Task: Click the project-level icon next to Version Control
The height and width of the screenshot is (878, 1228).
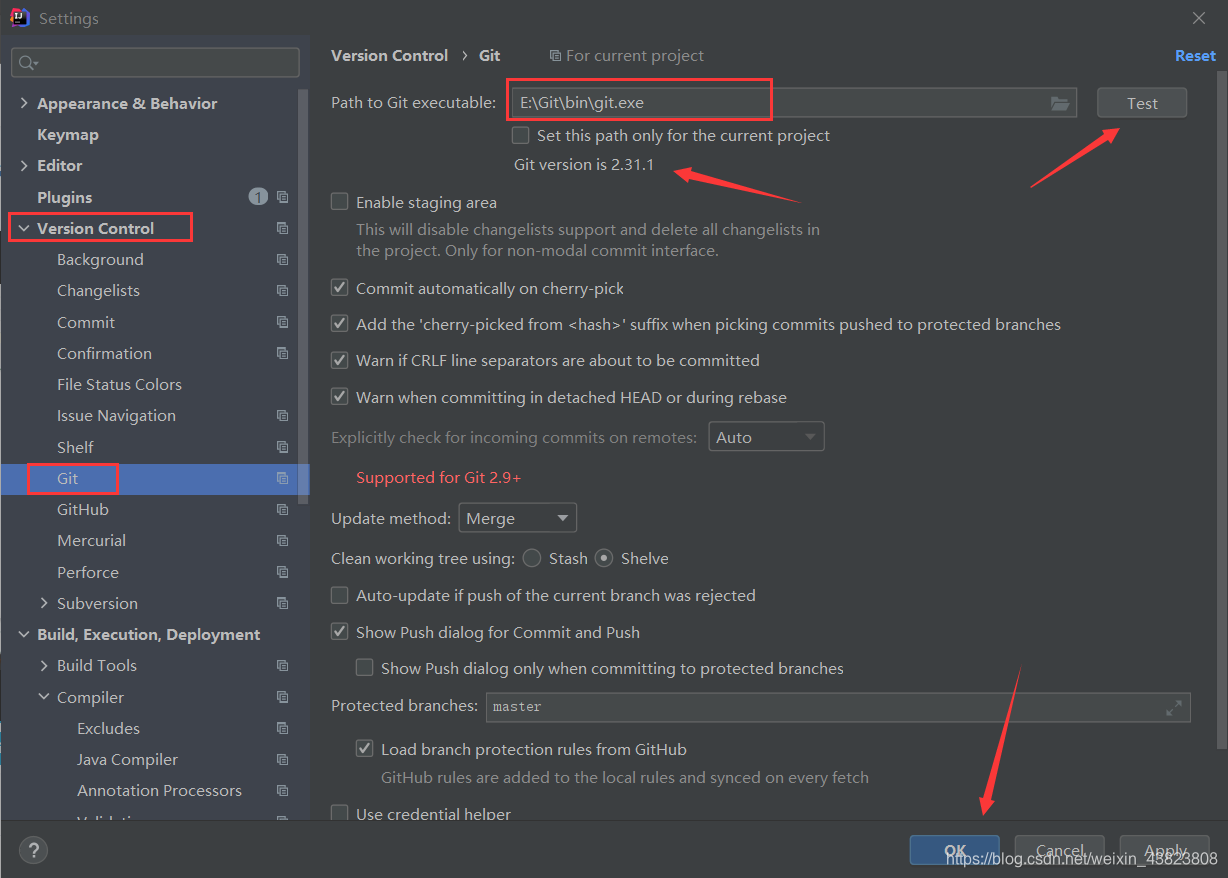Action: click(283, 228)
